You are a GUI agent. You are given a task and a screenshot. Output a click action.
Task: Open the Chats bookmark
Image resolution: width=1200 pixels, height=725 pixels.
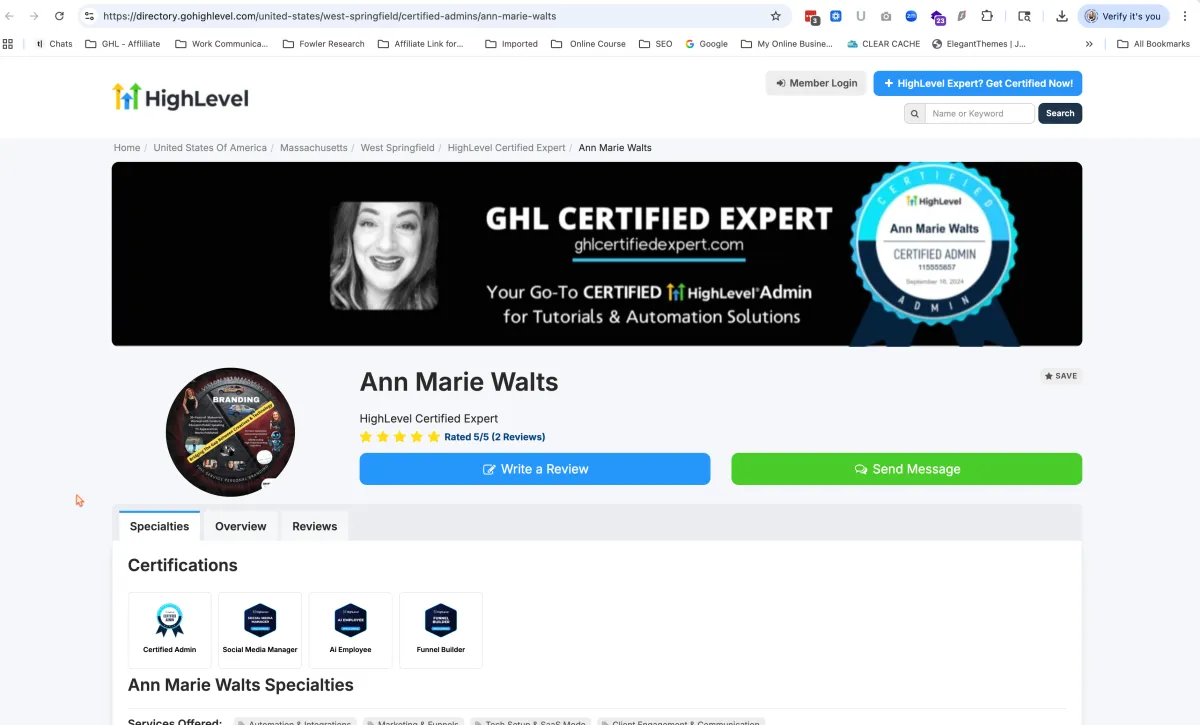[x=53, y=44]
